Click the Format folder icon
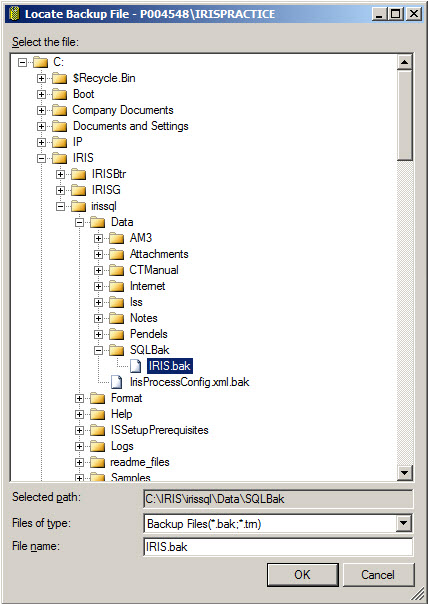 click(x=97, y=398)
